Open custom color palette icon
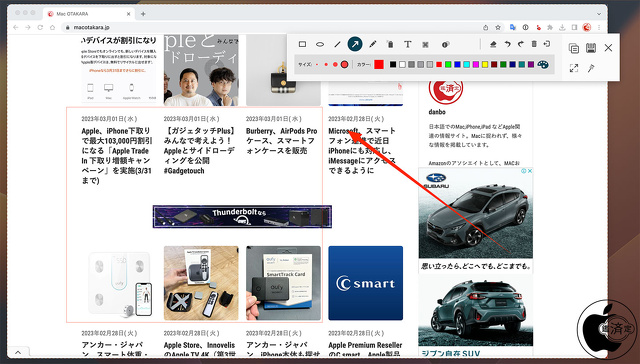The image size is (640, 364). point(543,64)
